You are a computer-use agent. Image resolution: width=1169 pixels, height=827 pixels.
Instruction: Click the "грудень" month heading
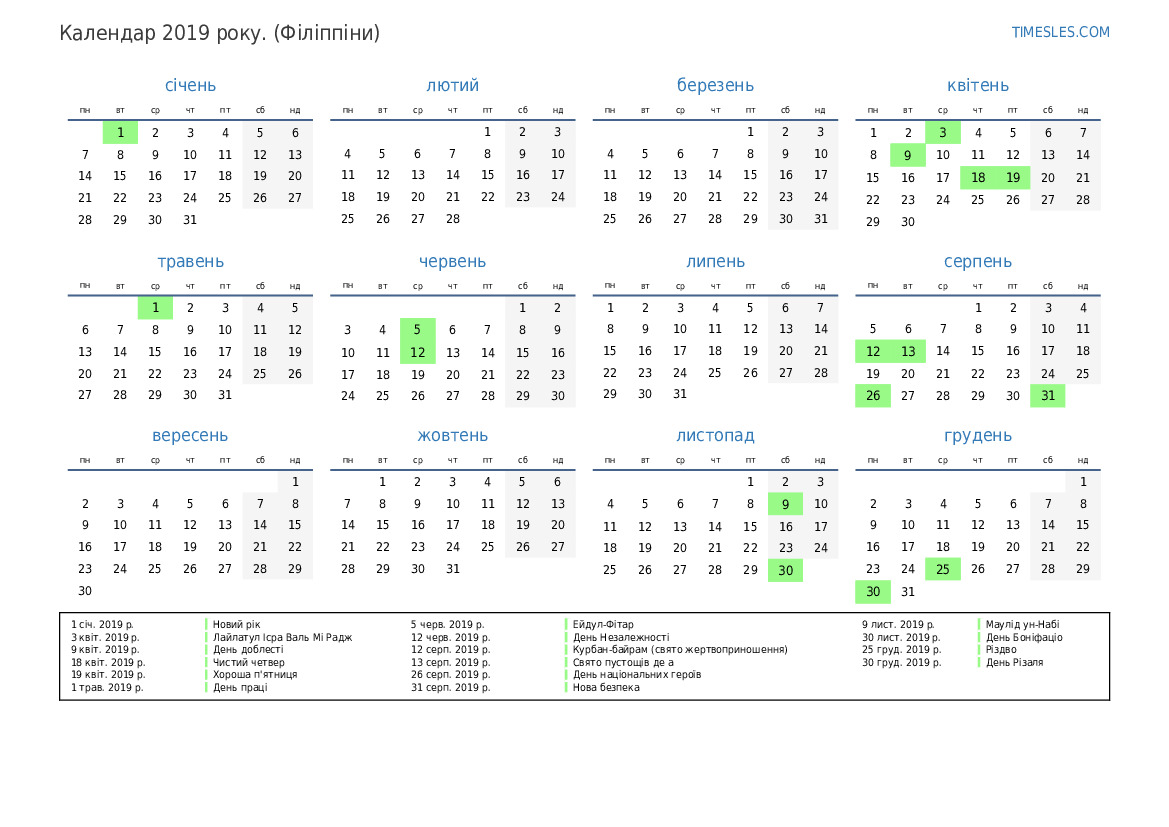coord(977,436)
